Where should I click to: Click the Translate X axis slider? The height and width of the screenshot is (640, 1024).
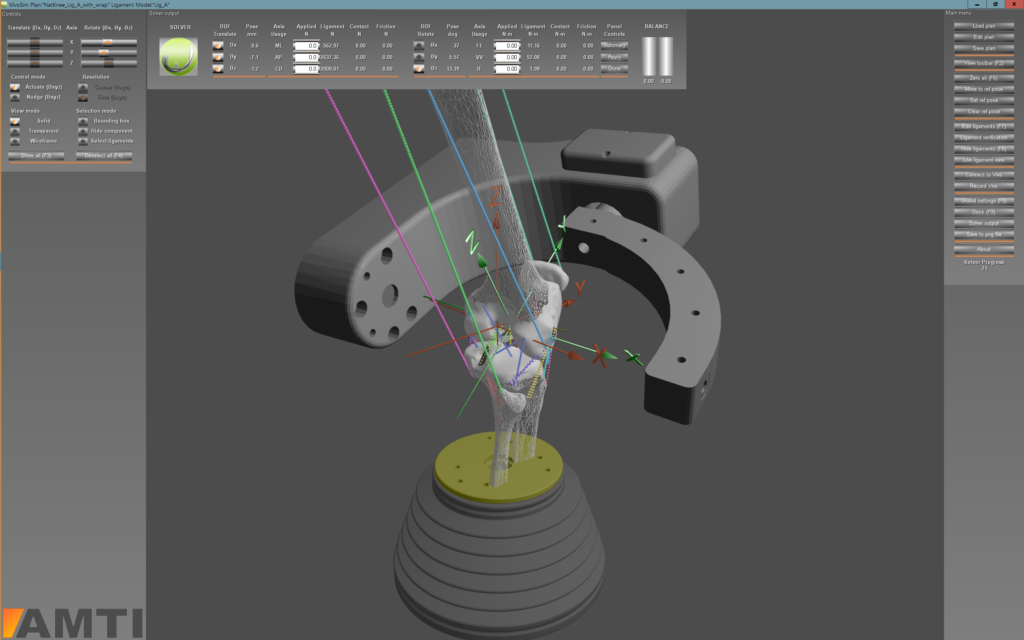34,41
